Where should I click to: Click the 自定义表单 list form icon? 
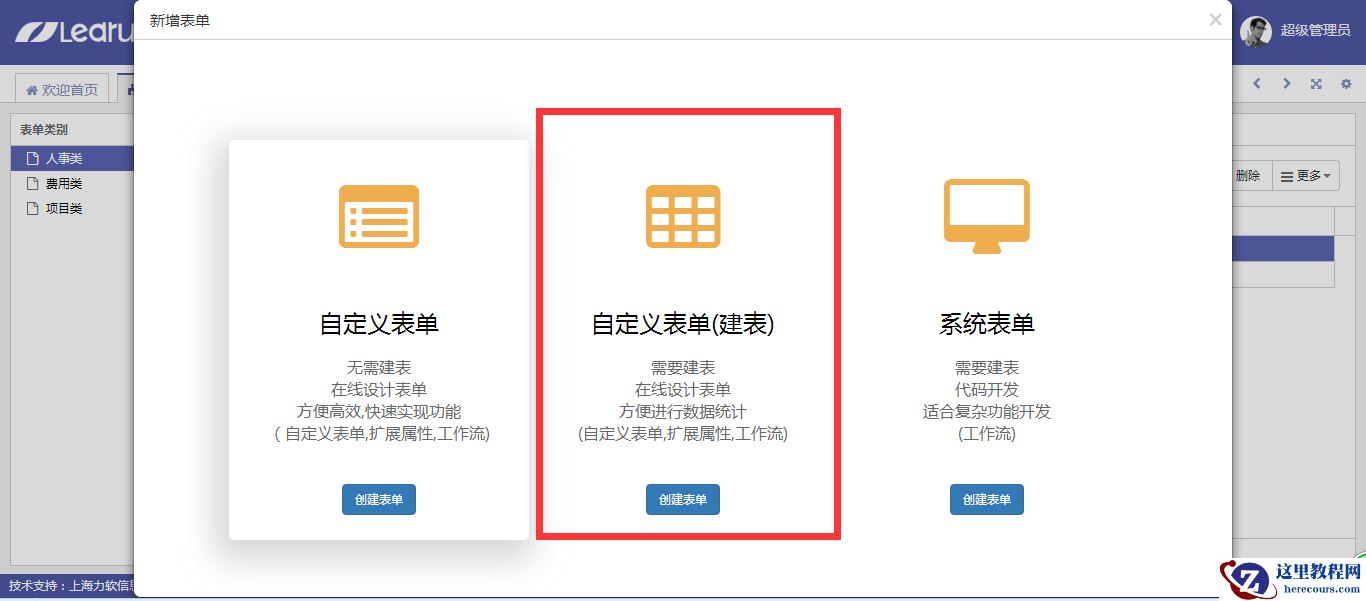(379, 216)
